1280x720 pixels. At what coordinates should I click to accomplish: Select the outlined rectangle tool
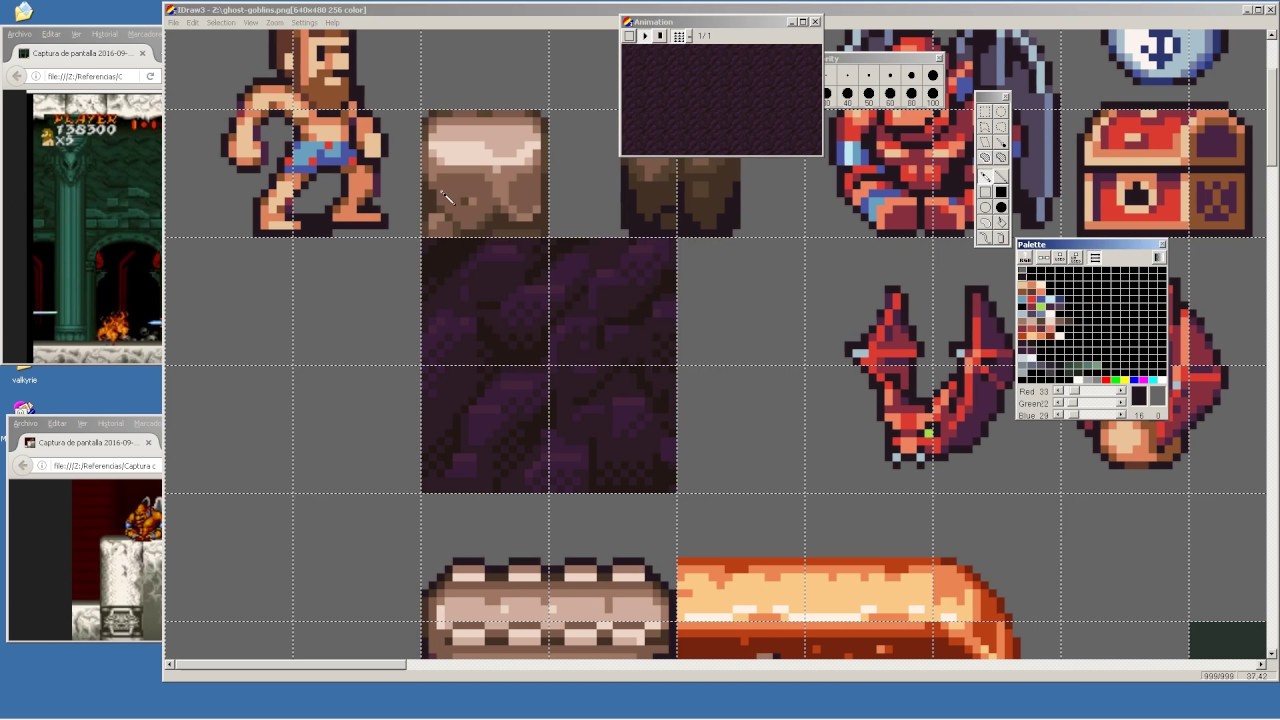(x=985, y=192)
